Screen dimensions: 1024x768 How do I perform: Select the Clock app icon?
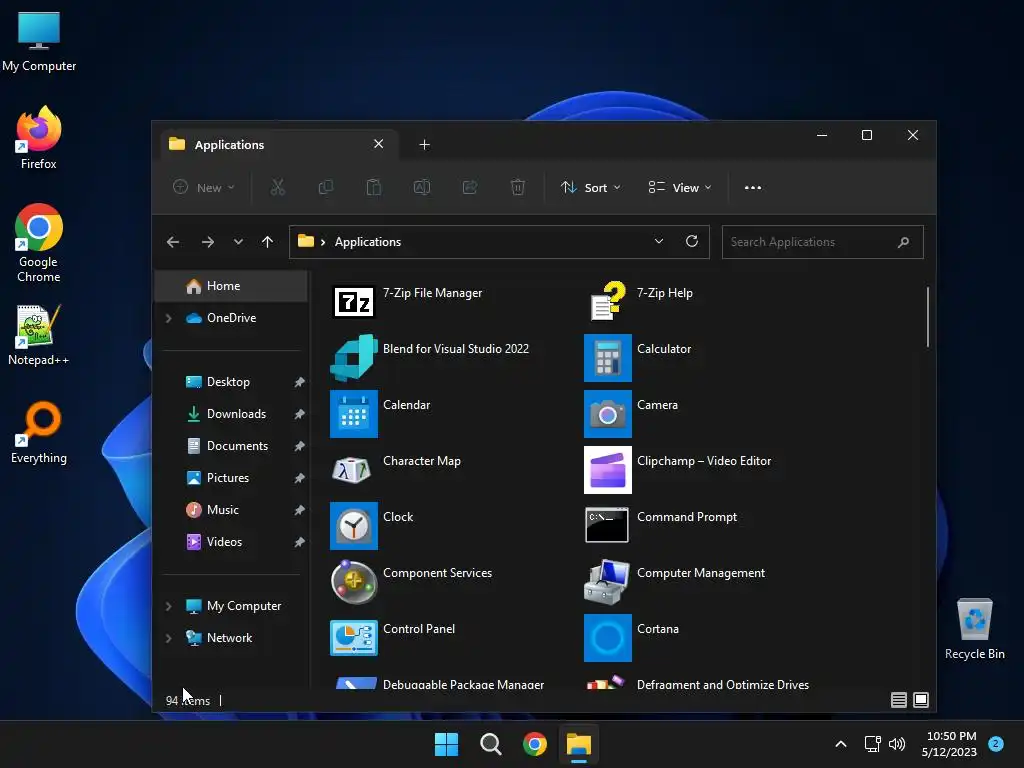point(353,526)
